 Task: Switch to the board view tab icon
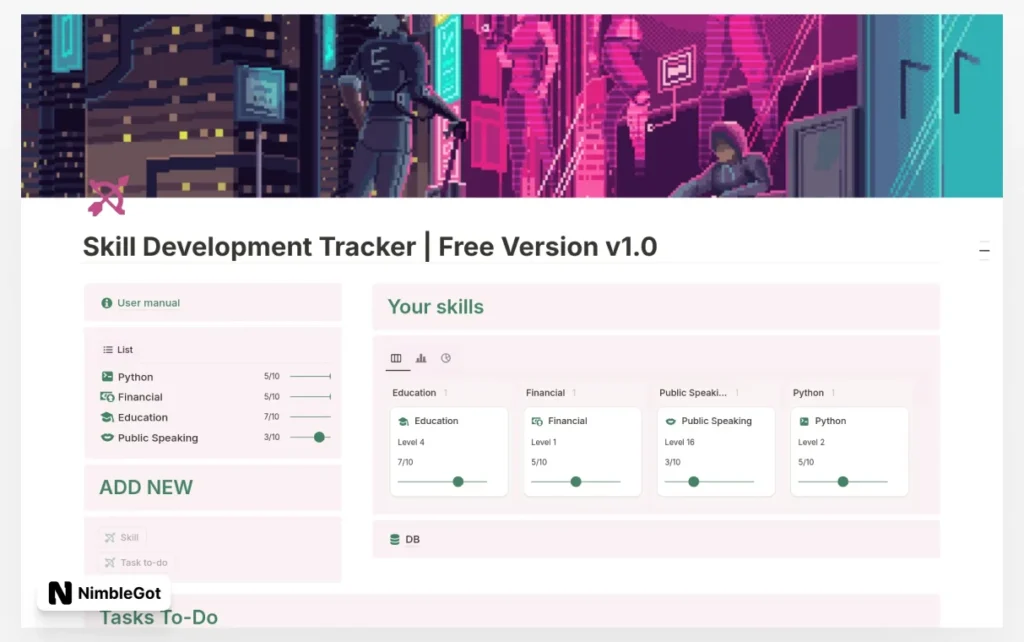click(x=396, y=358)
